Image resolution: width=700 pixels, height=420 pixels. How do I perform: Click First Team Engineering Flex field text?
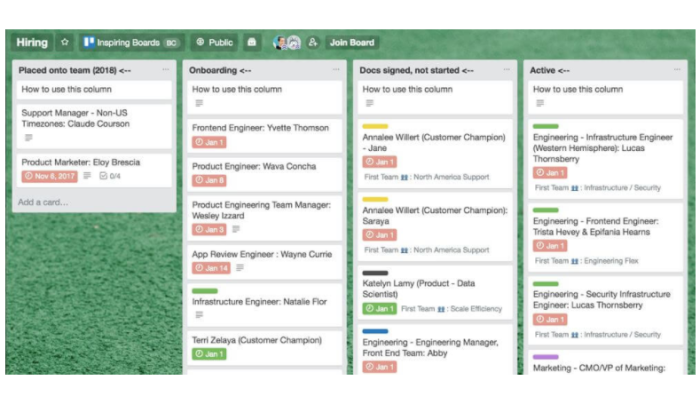tap(587, 261)
